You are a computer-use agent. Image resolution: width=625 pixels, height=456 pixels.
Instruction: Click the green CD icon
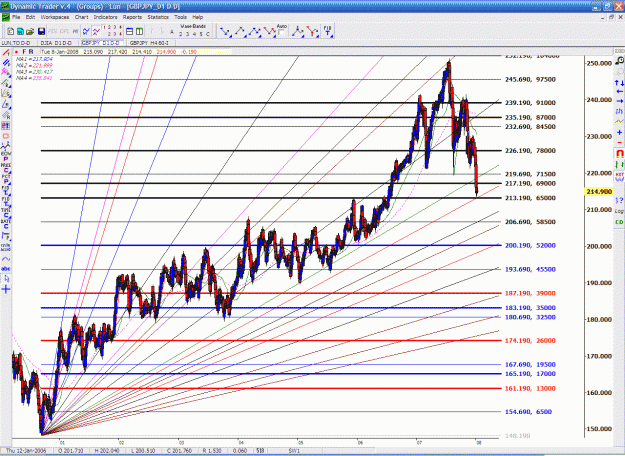(619, 222)
